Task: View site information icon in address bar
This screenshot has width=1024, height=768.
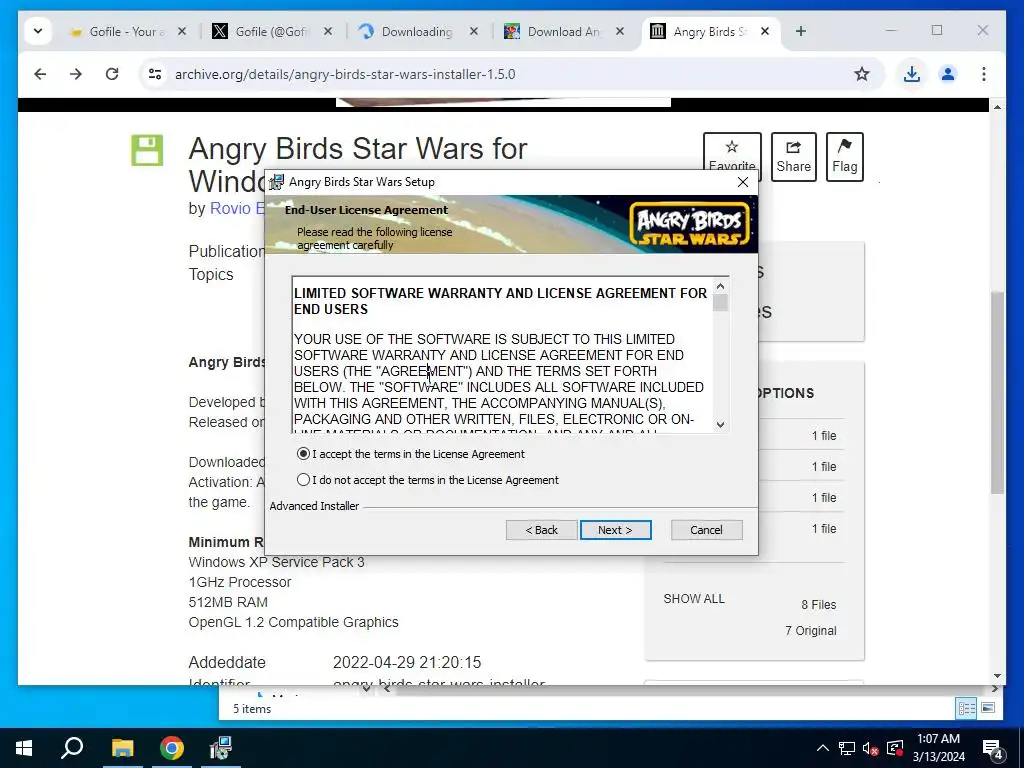Action: [155, 74]
